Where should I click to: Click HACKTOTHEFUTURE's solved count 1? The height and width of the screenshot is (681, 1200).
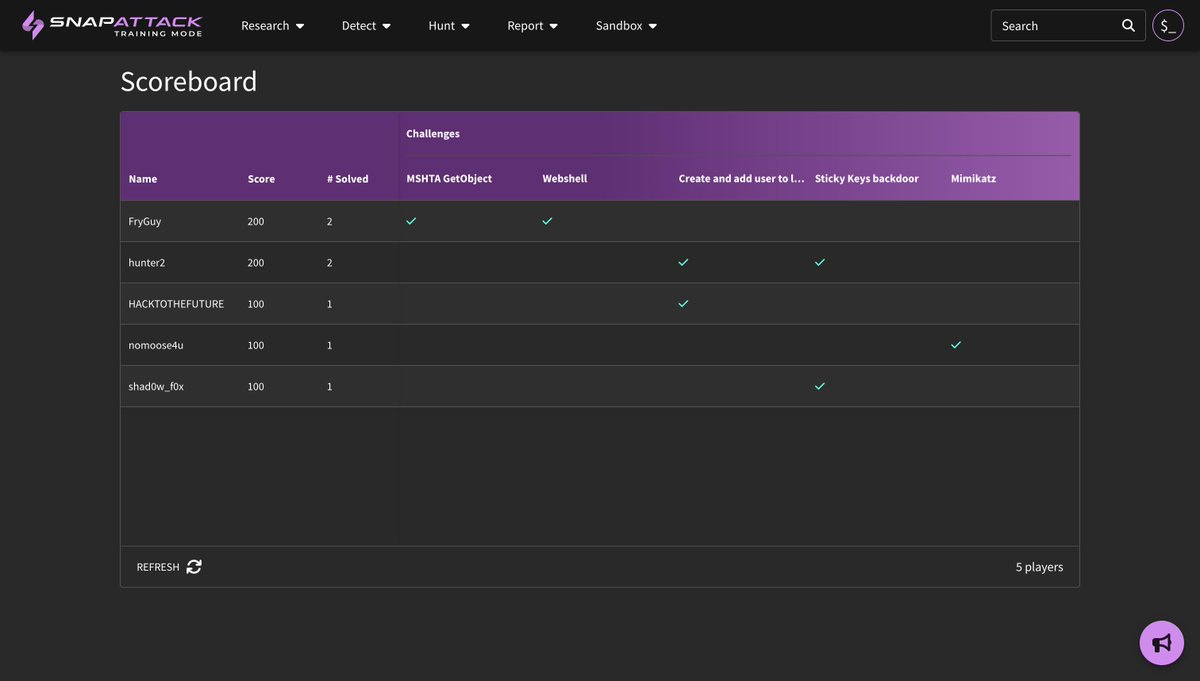point(330,304)
